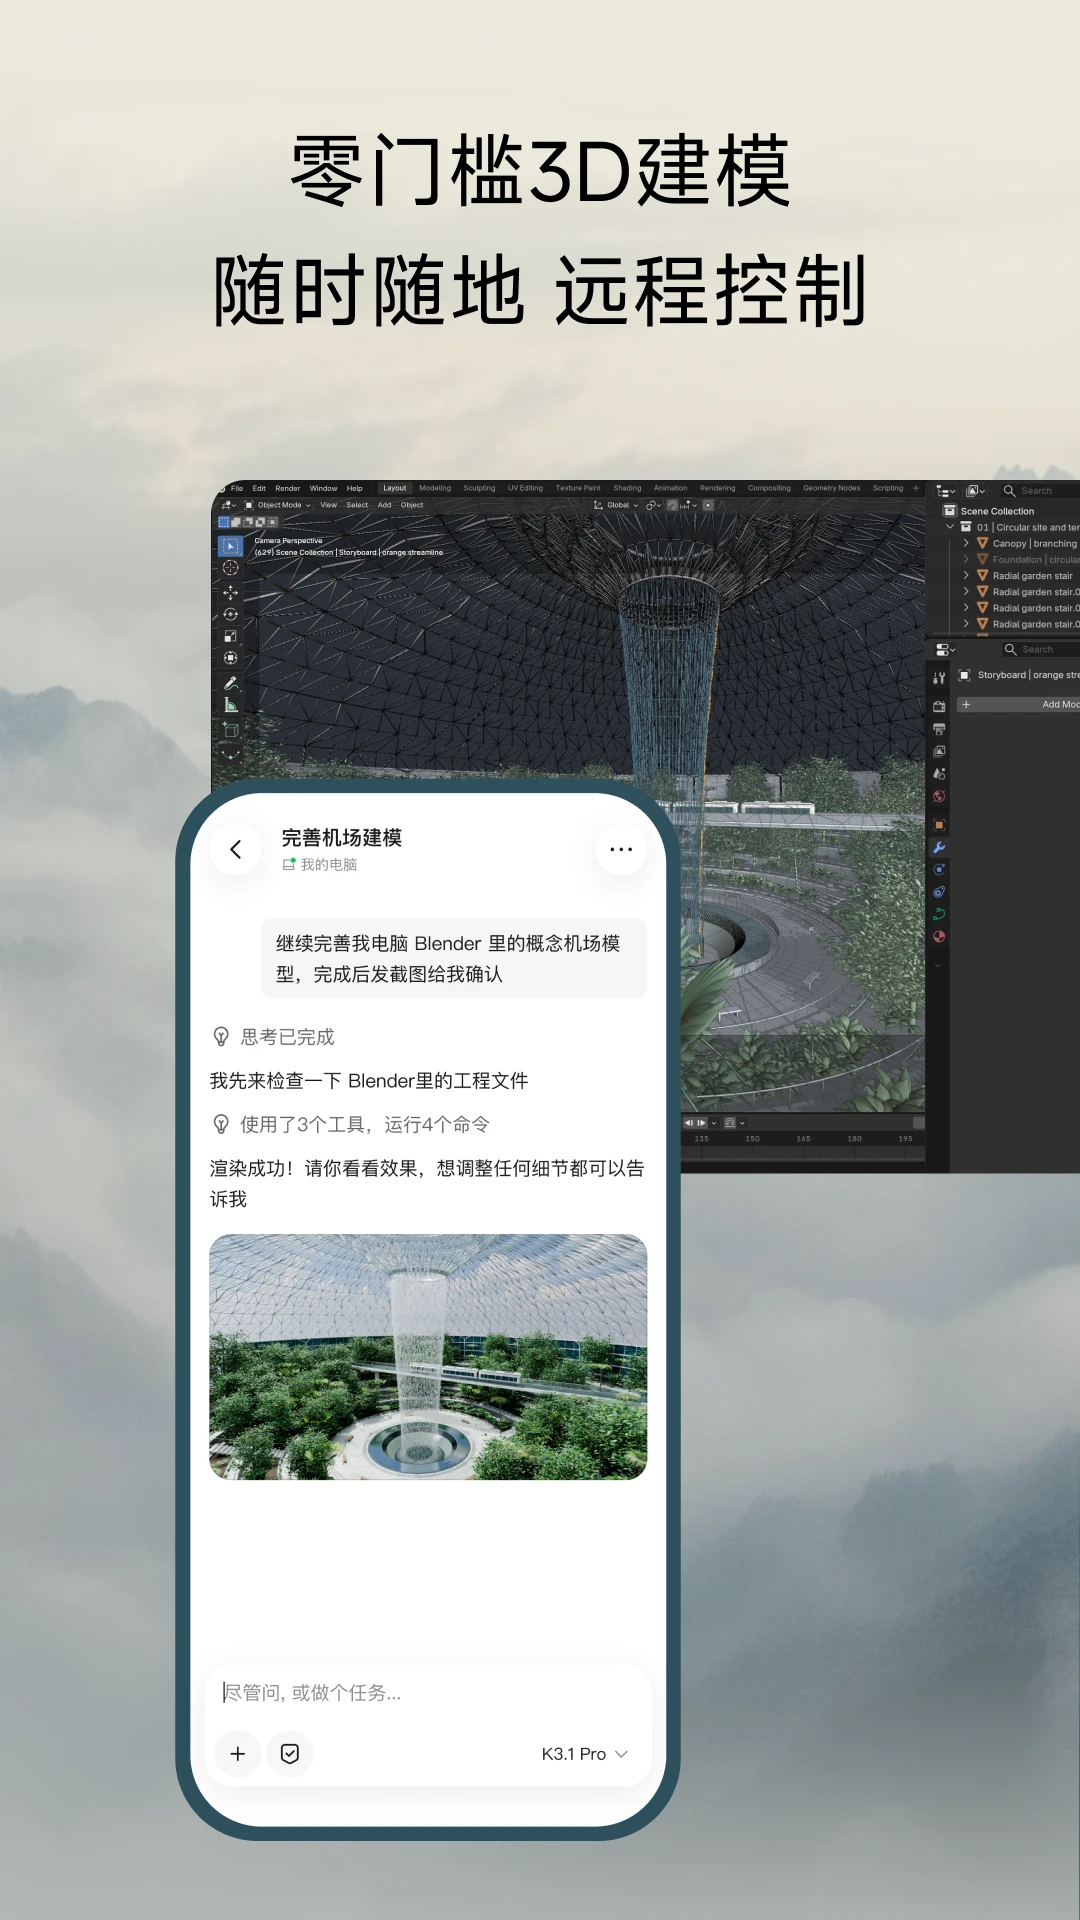
Task: Toggle proportional editing in Blender header
Action: coord(708,505)
